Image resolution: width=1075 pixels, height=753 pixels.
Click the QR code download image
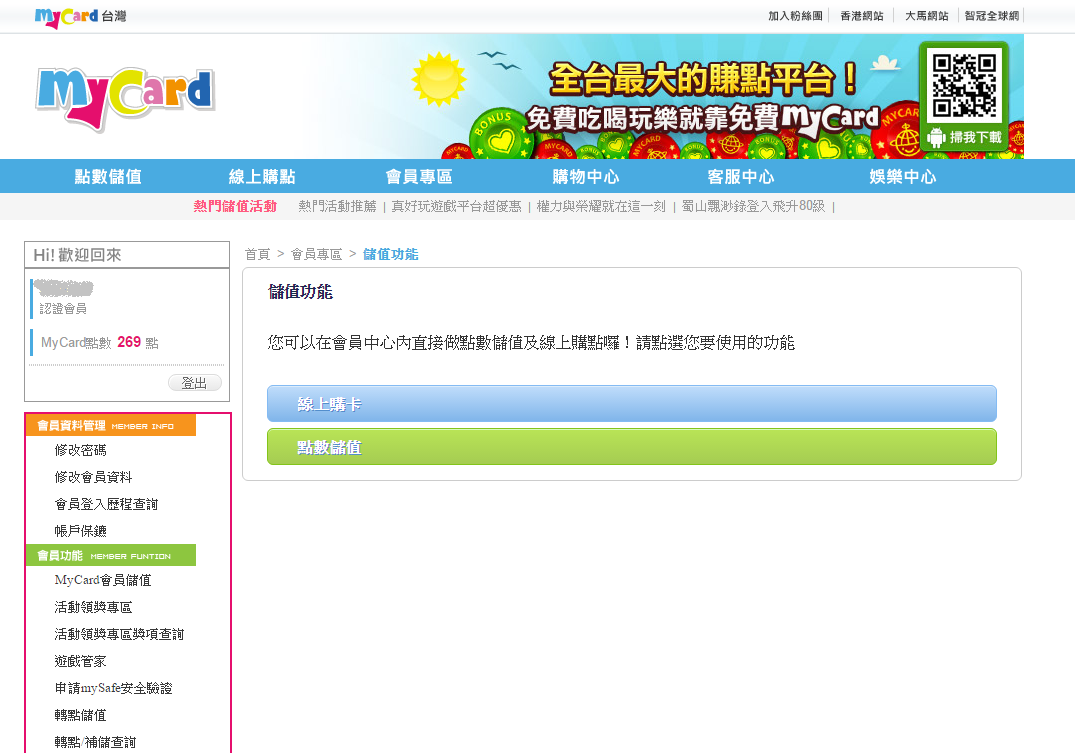click(x=964, y=85)
